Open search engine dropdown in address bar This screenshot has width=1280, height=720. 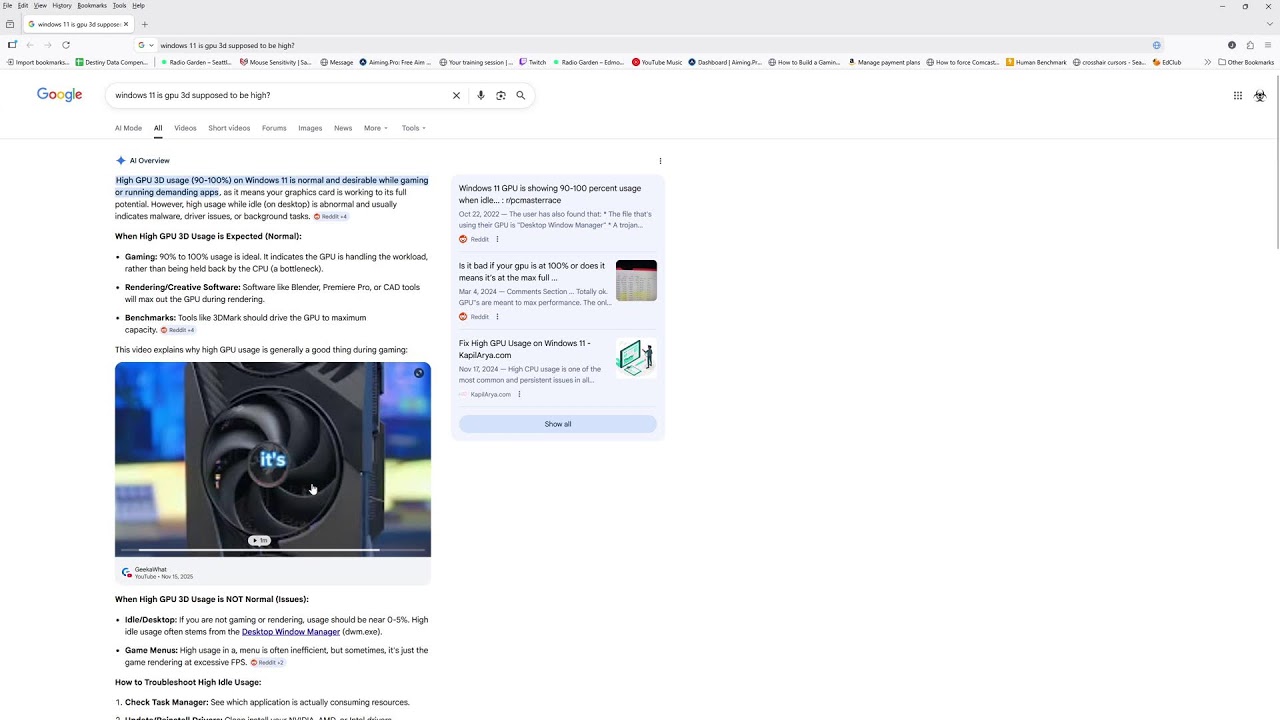(146, 45)
